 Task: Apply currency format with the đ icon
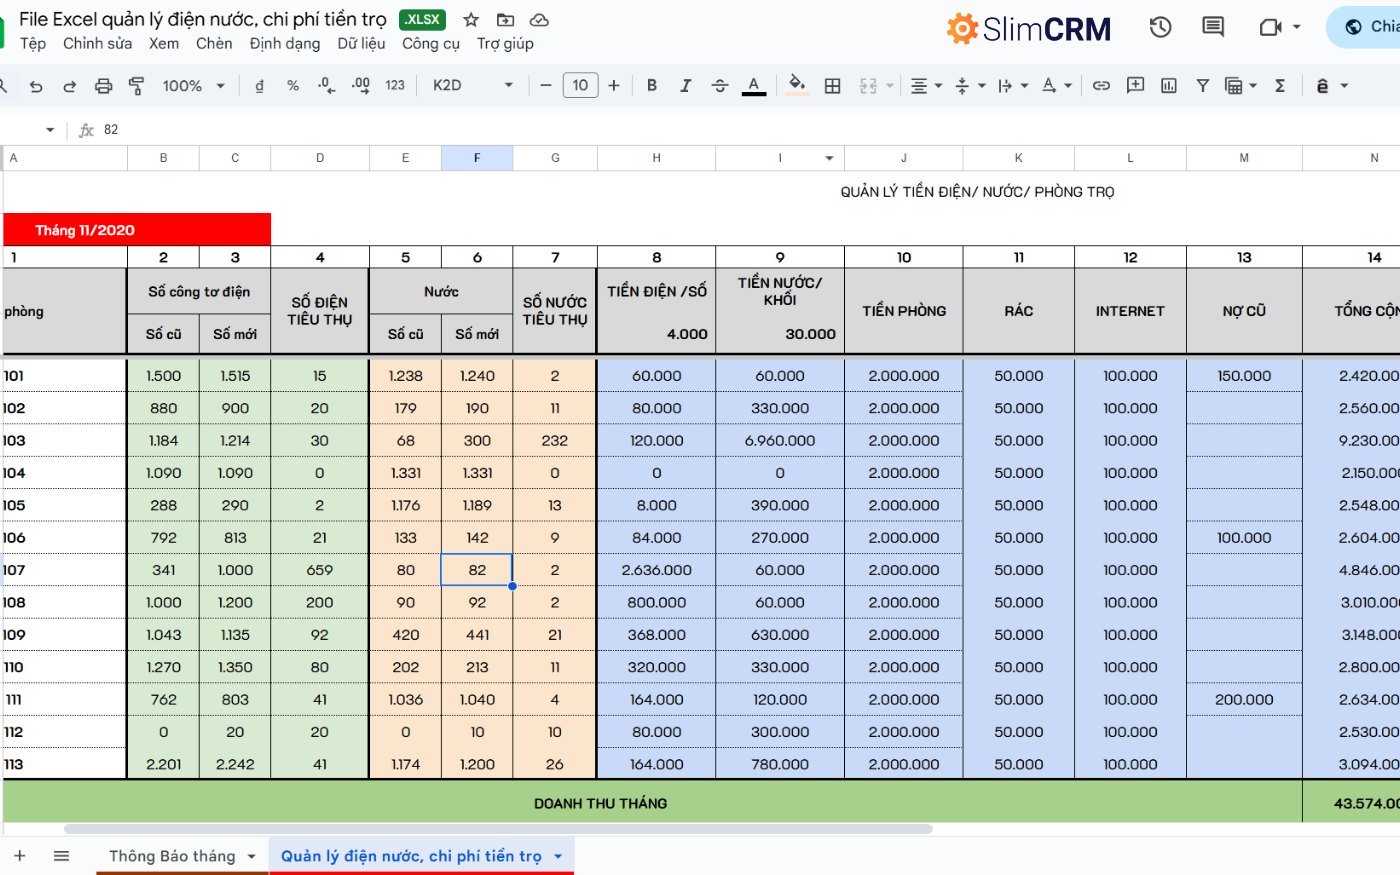point(259,85)
